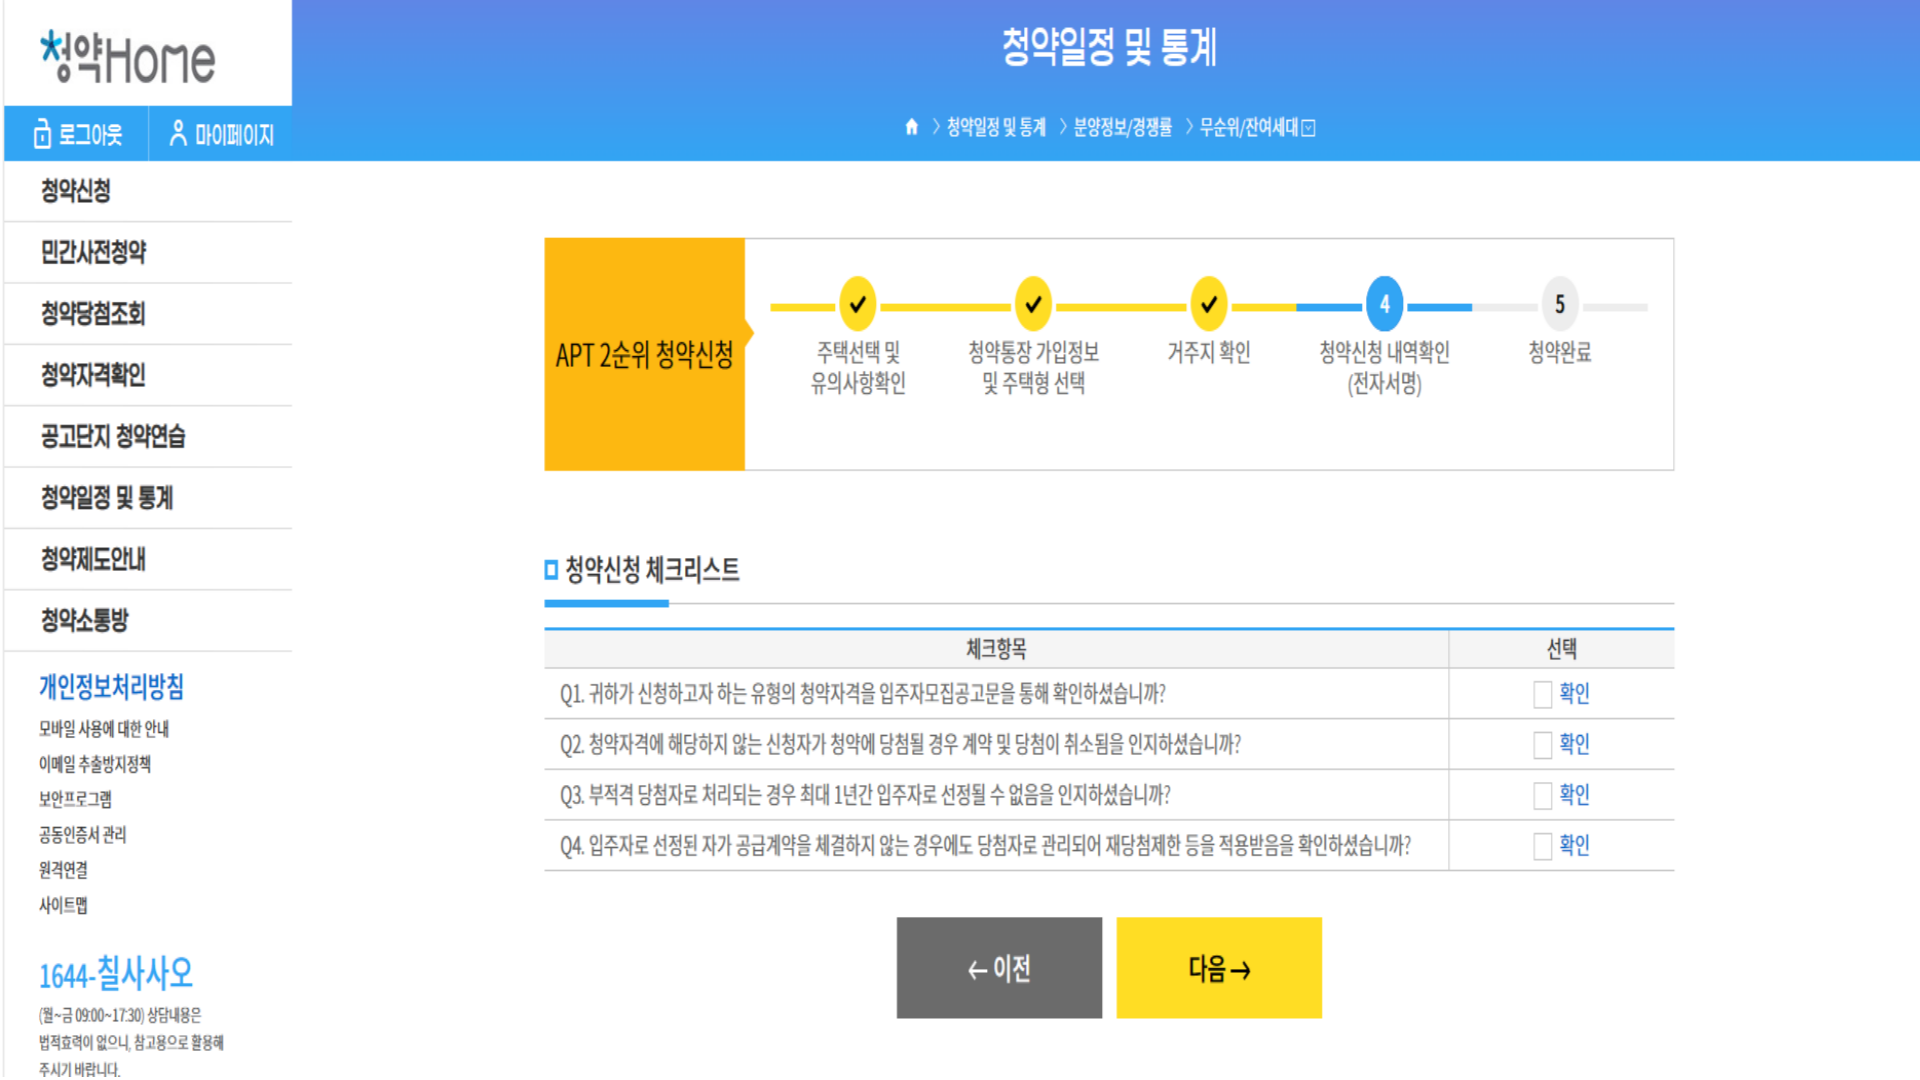Click the home icon in the breadcrumb
The height and width of the screenshot is (1080, 1920).
(x=910, y=127)
